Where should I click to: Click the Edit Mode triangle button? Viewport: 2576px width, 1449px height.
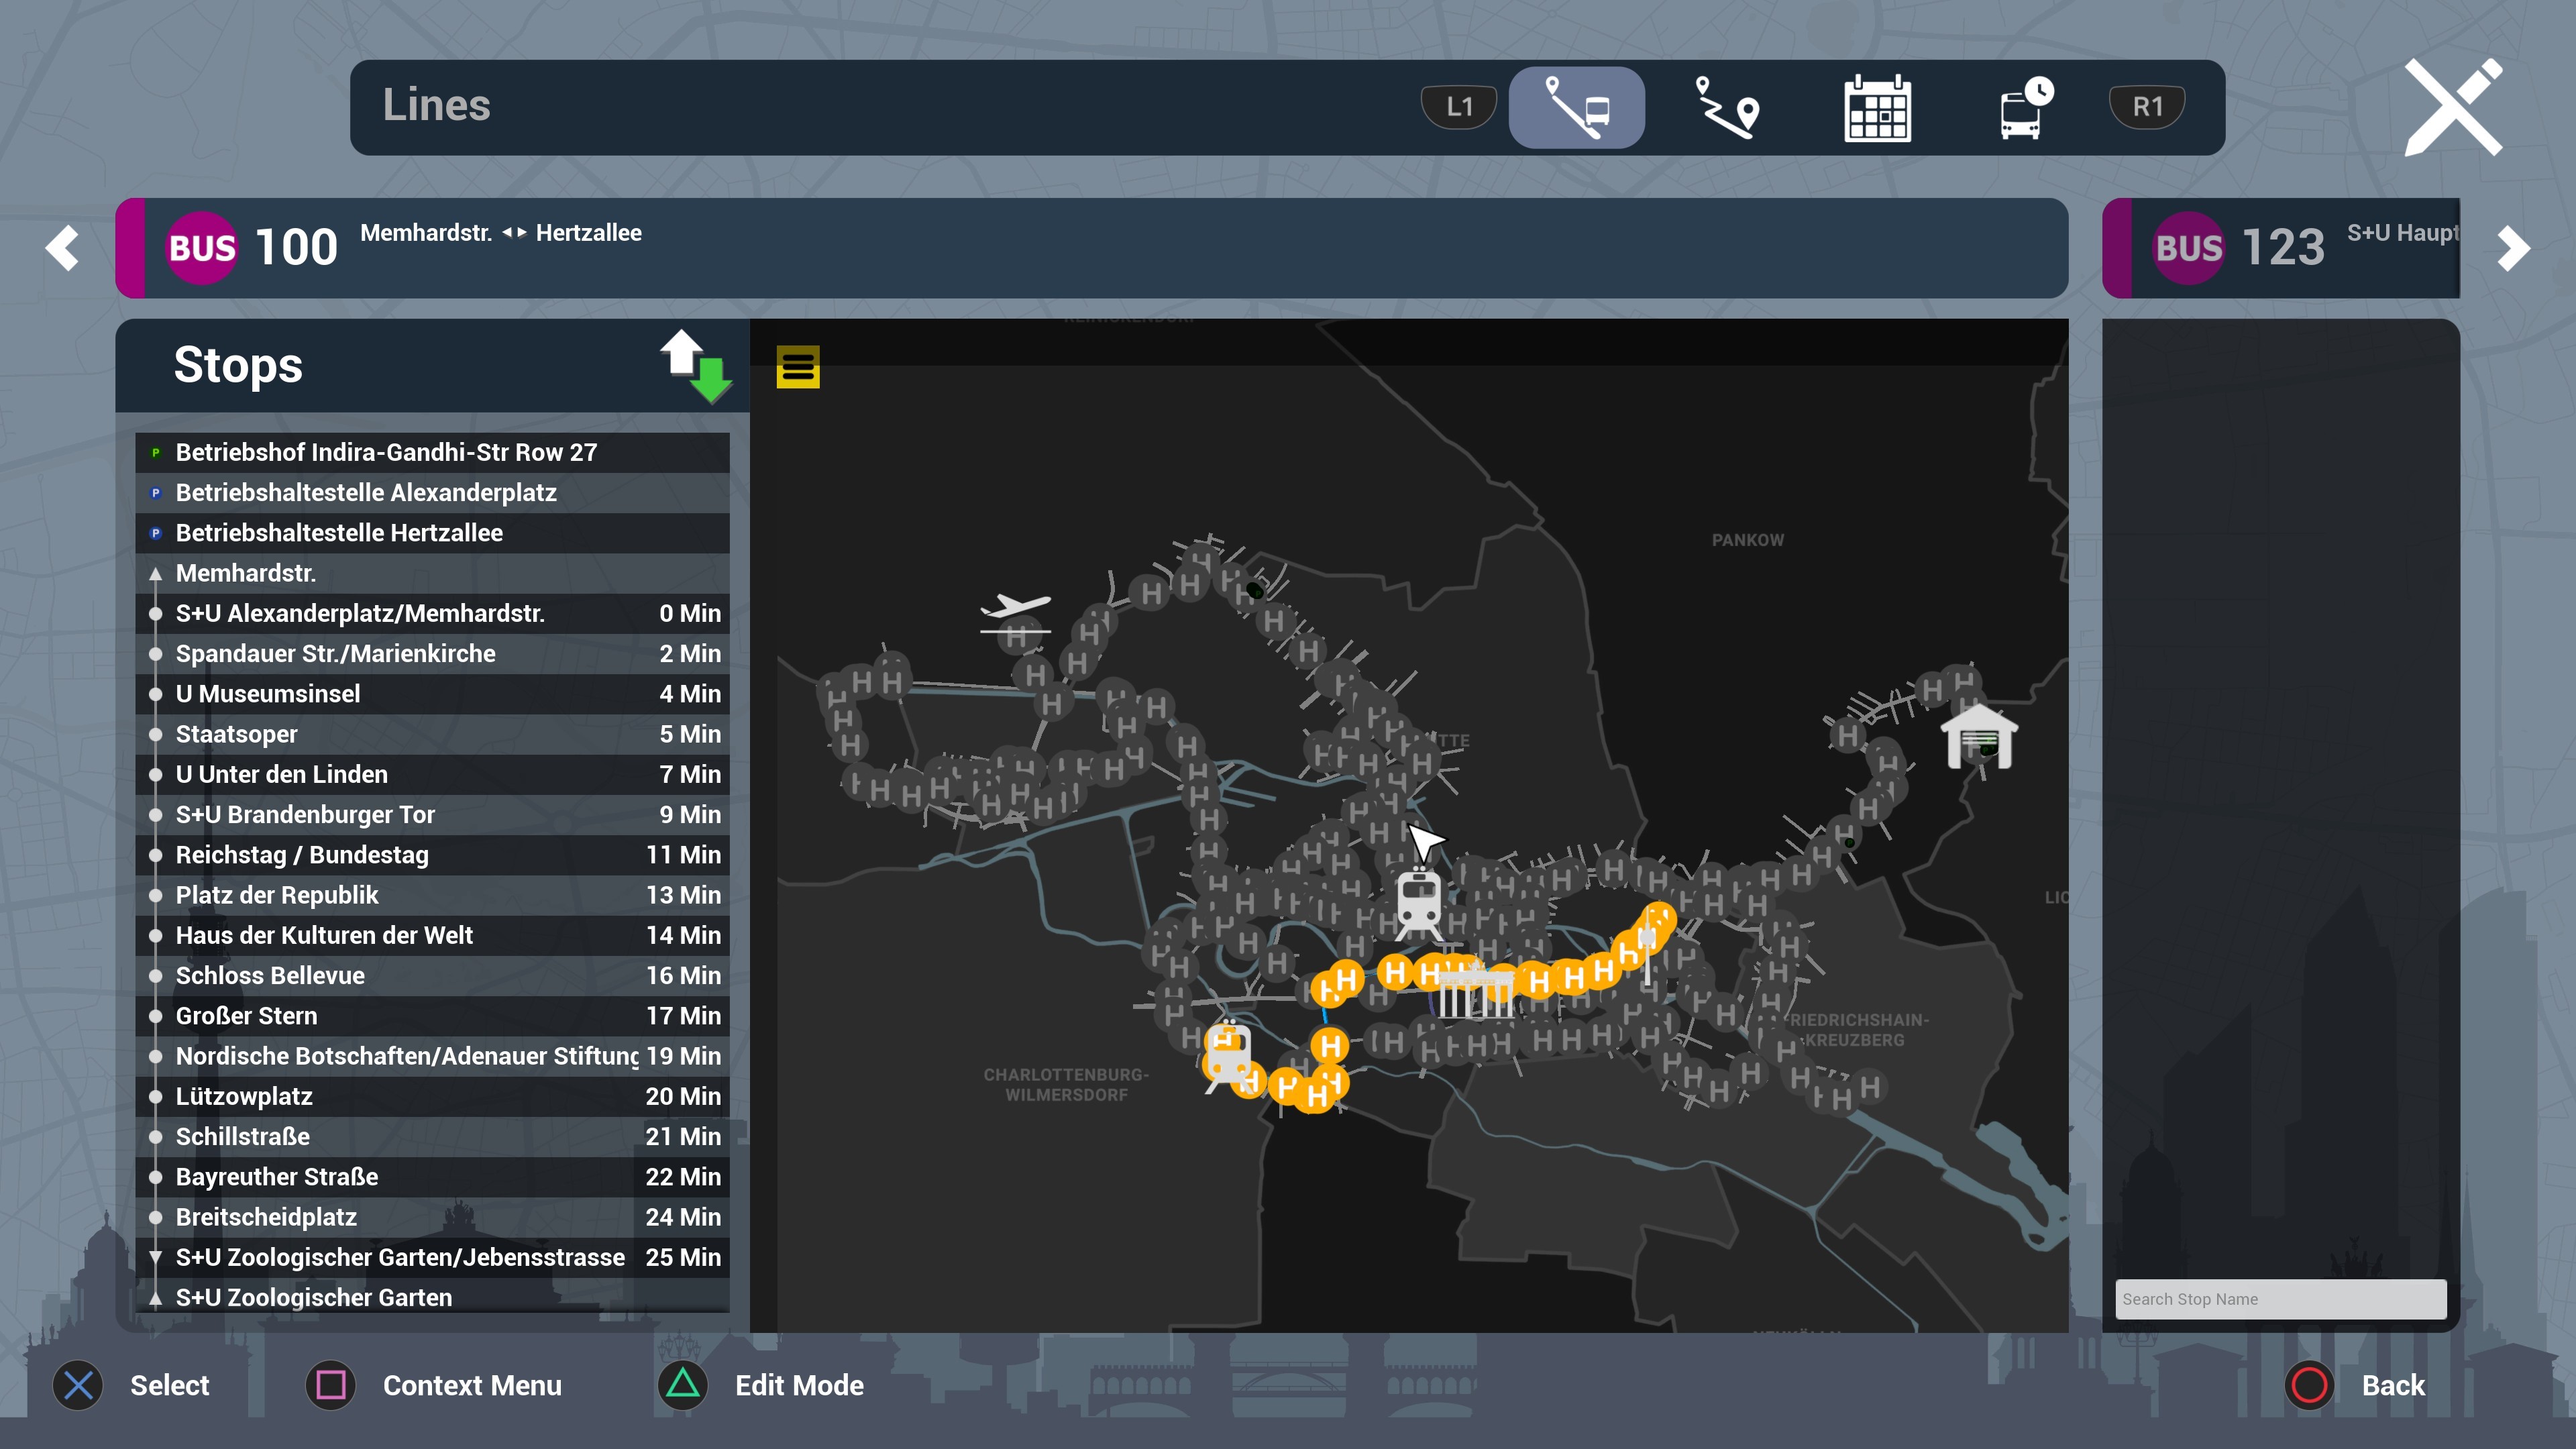click(x=683, y=1385)
